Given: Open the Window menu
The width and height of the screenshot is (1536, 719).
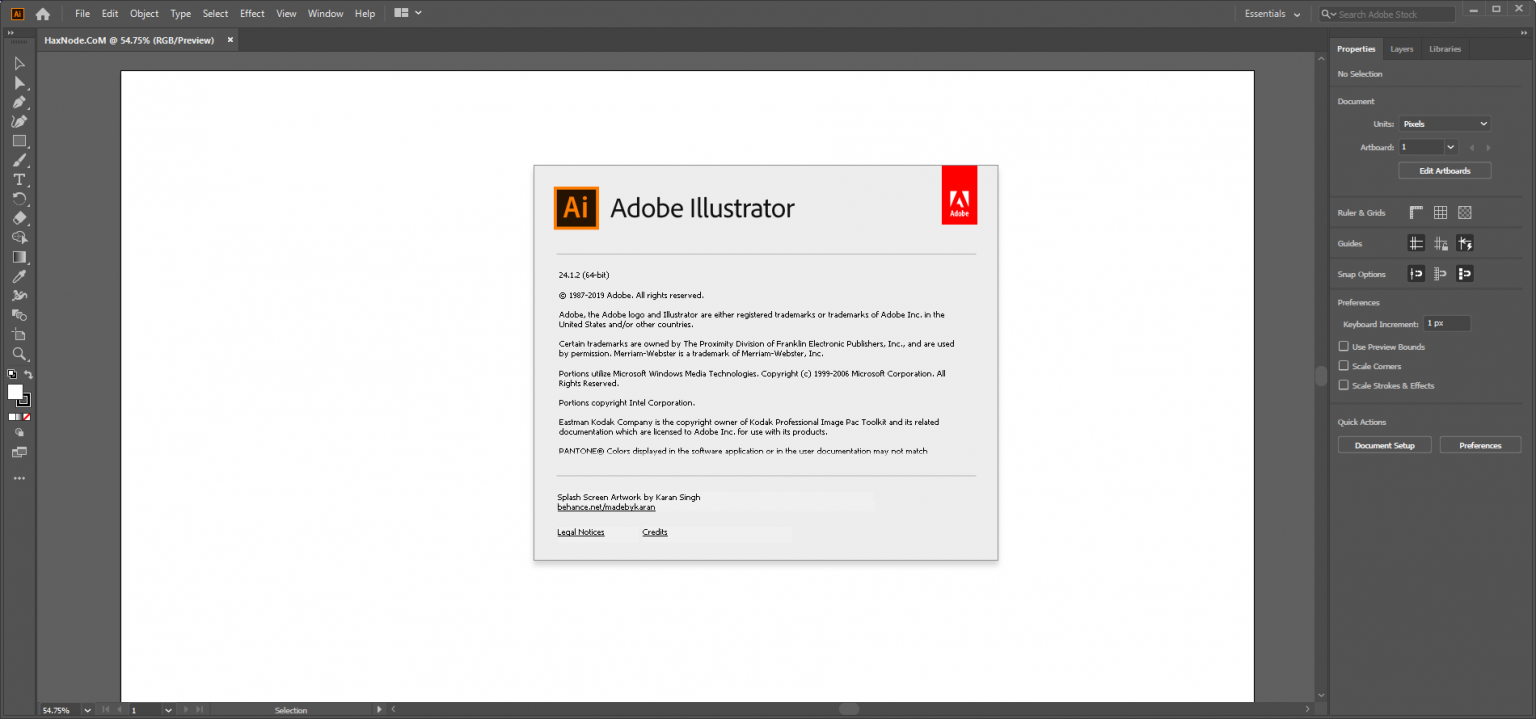Looking at the screenshot, I should [x=325, y=13].
